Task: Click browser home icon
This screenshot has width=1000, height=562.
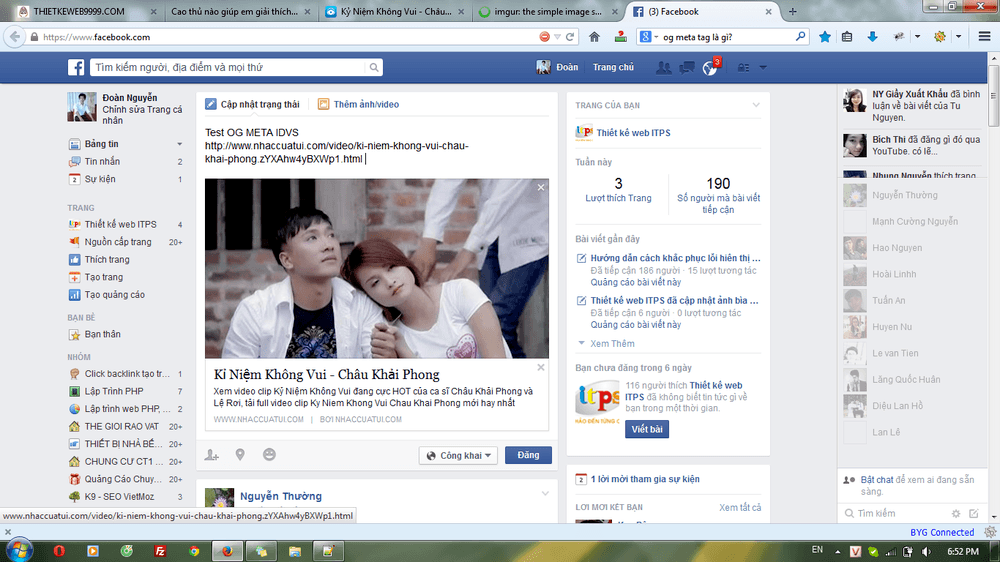Action: [x=594, y=37]
